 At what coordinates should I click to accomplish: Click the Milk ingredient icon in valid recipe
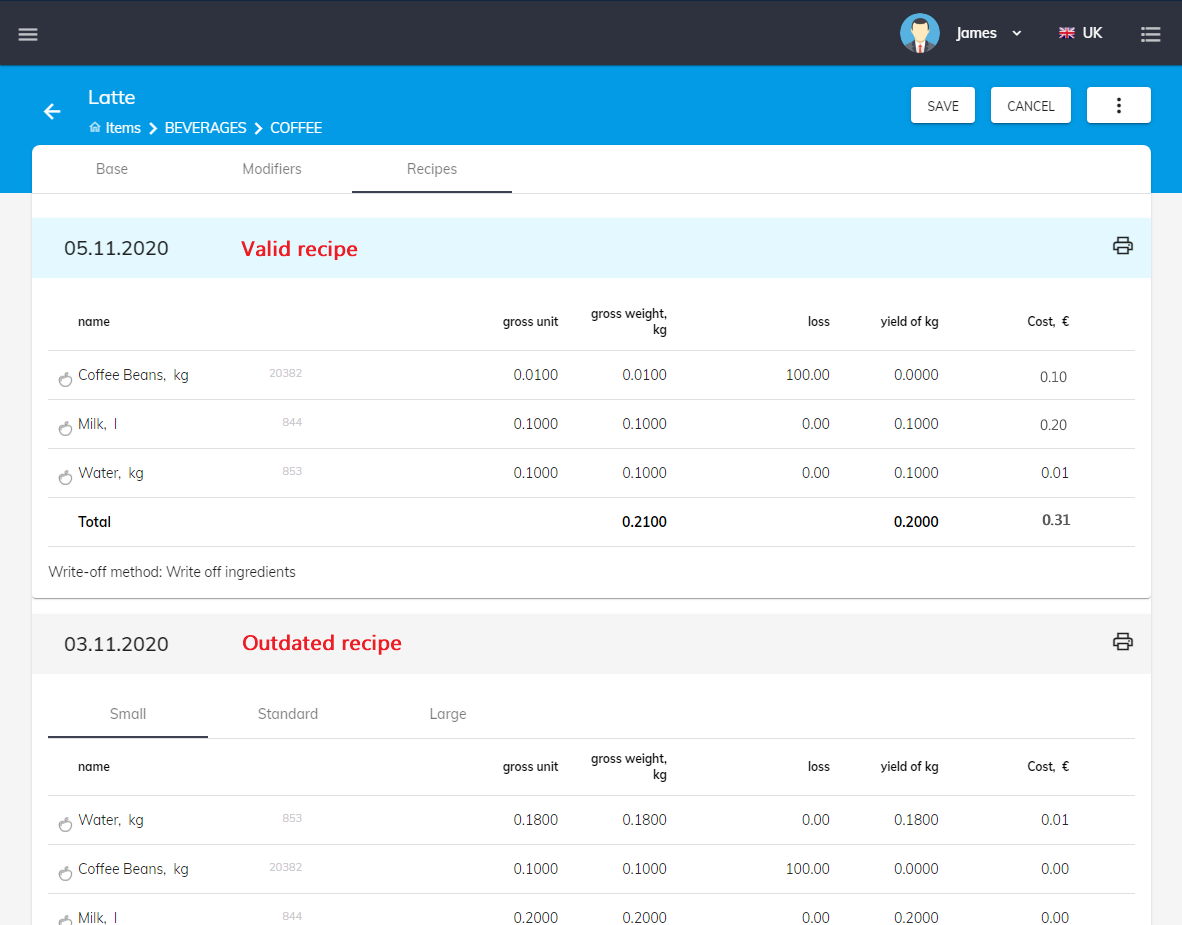tap(65, 427)
